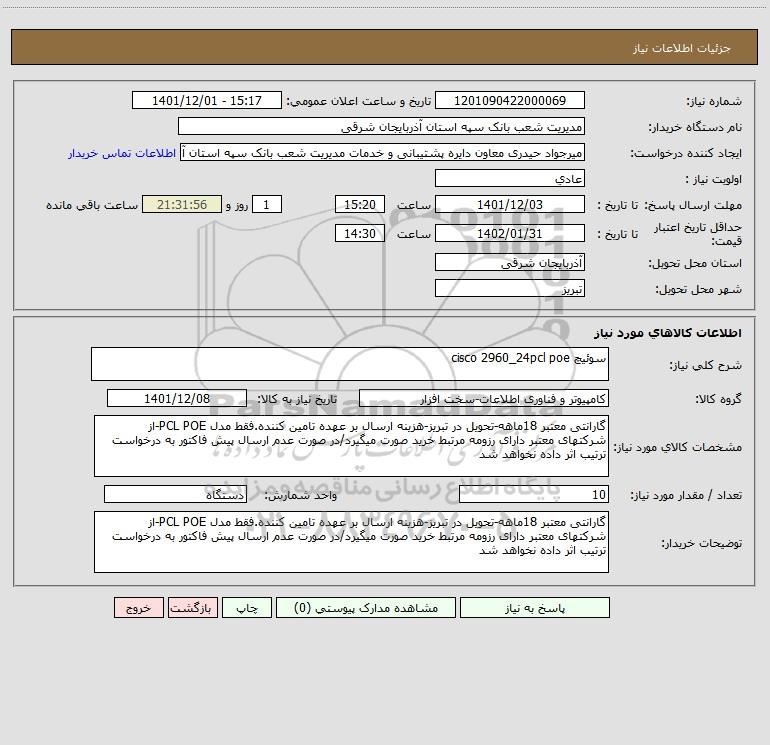
Task: Click the مهلت ارسال پاسخ label
Action: point(693,205)
